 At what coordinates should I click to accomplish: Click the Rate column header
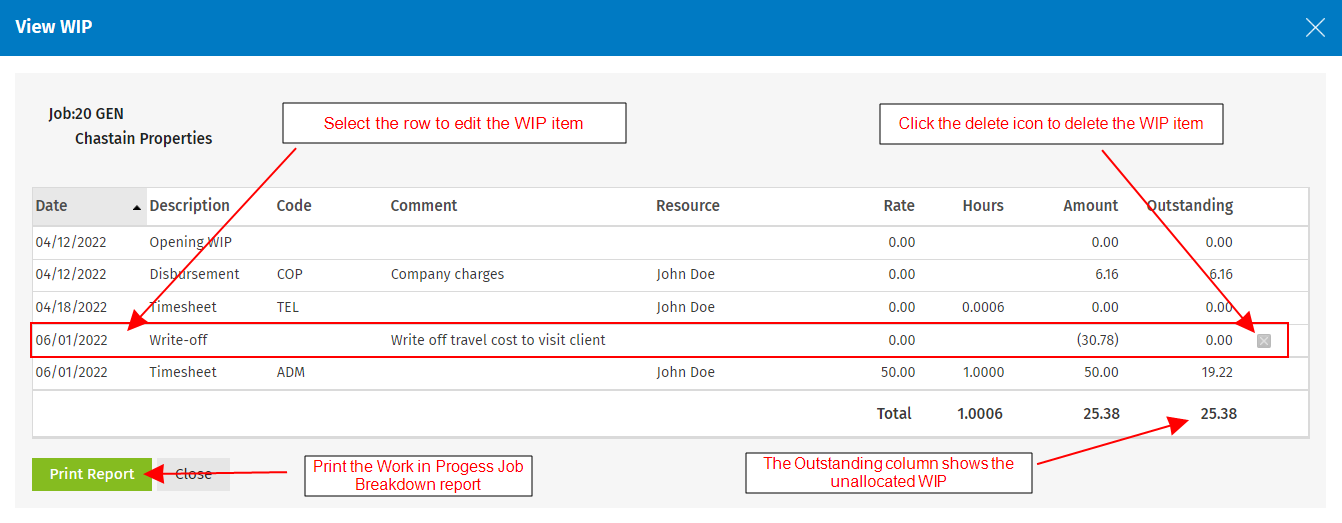coord(898,206)
